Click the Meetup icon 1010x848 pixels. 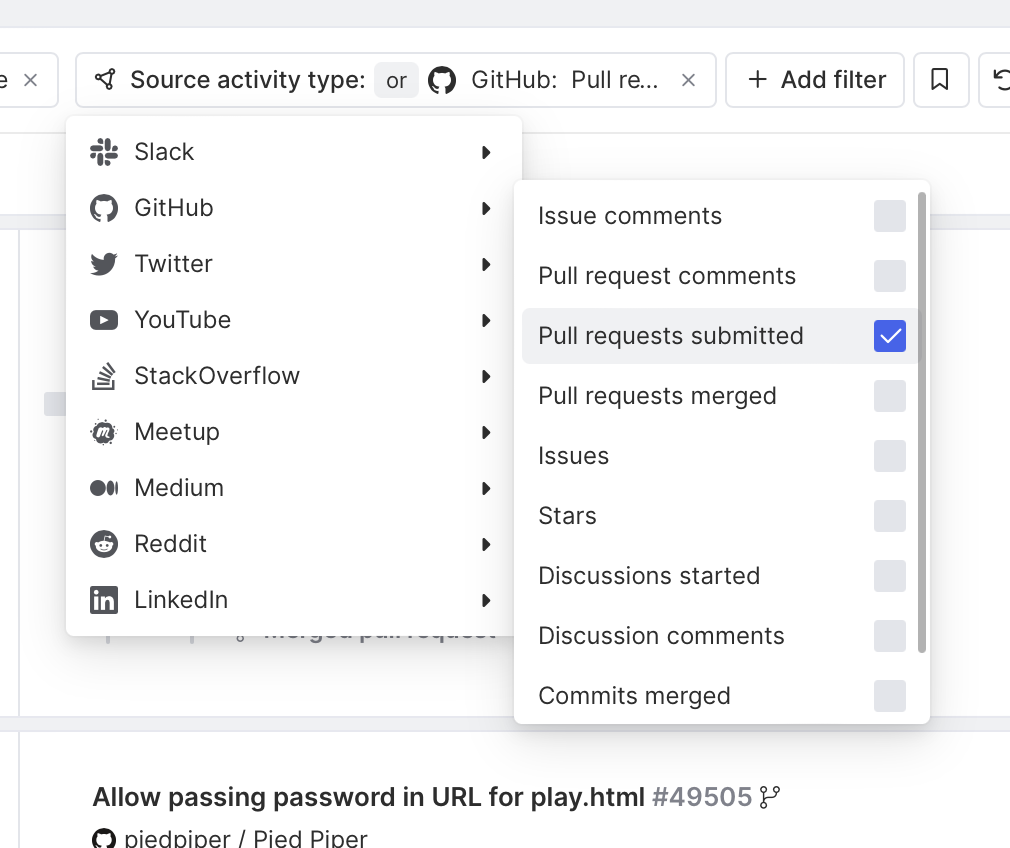click(x=104, y=432)
